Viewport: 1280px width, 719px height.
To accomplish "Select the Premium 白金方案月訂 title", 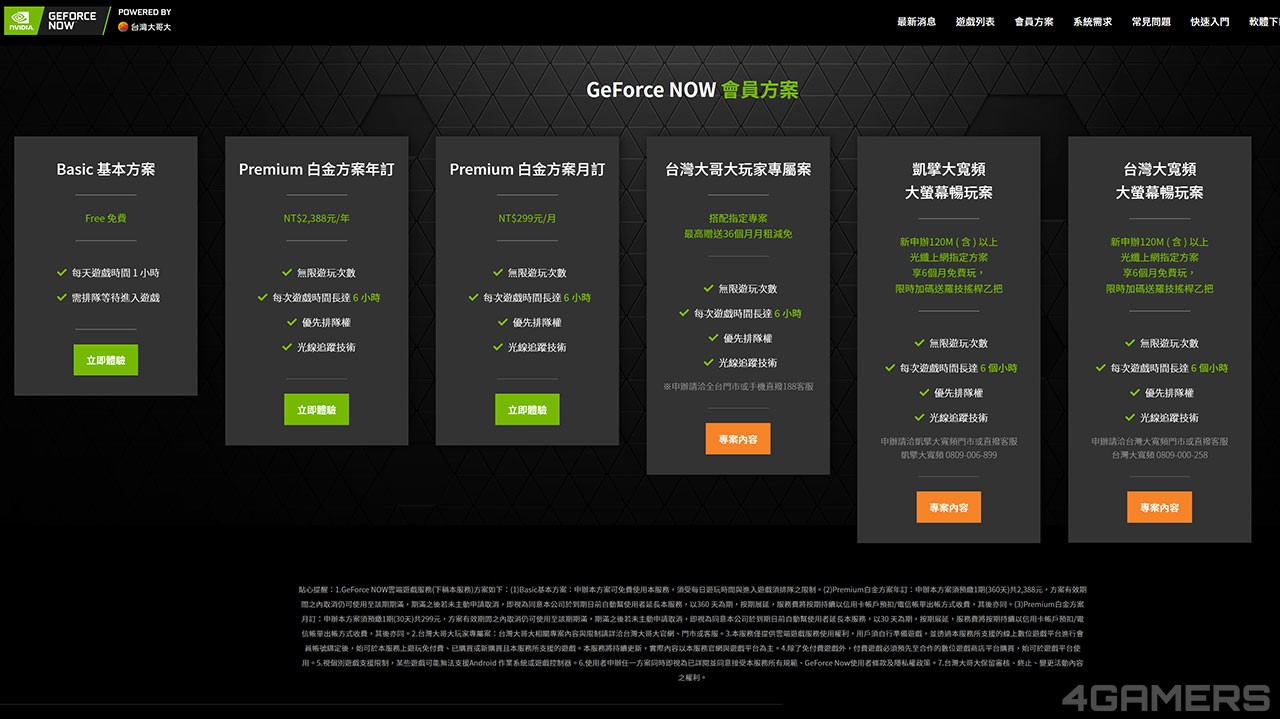I will (527, 170).
